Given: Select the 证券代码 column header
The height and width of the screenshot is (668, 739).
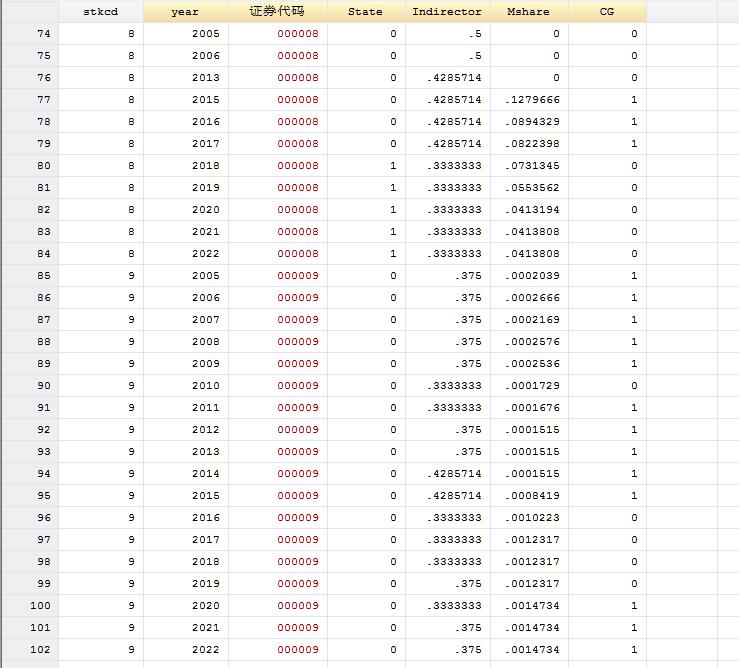Looking at the screenshot, I should (x=278, y=11).
